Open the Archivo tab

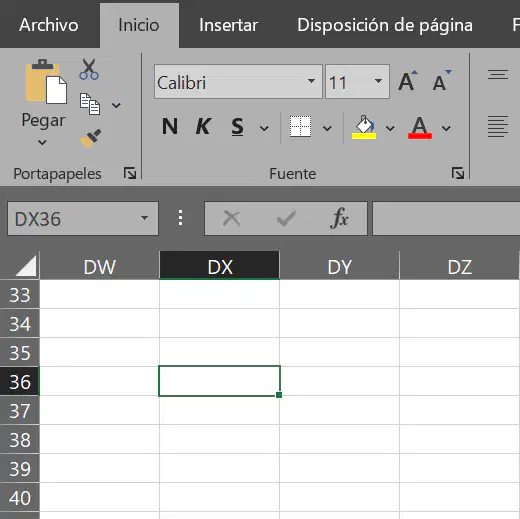(49, 25)
